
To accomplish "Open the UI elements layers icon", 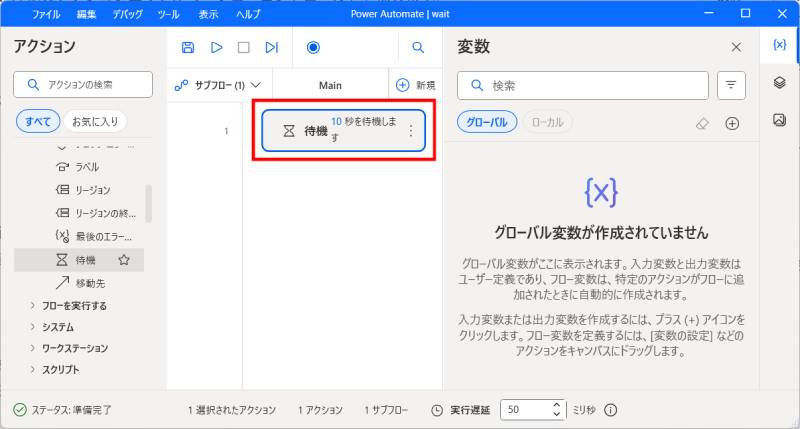I will pos(779,83).
